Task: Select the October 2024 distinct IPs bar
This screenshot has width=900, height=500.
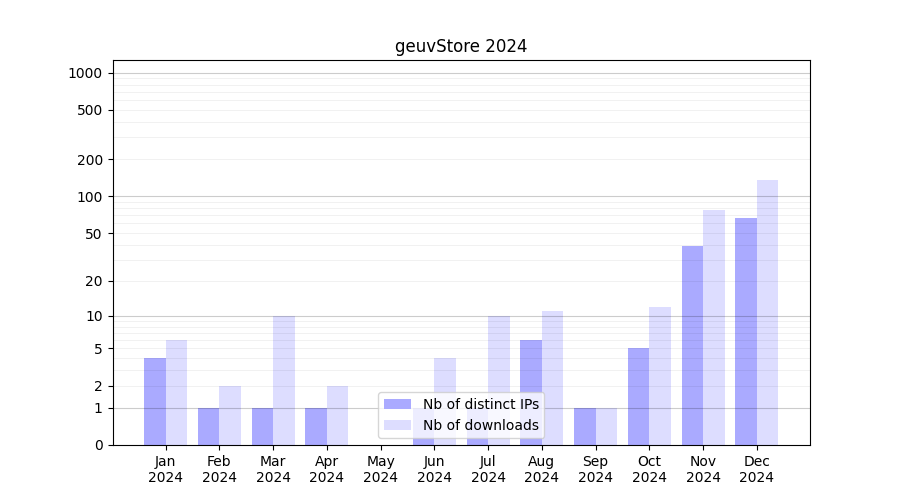Action: [638, 396]
